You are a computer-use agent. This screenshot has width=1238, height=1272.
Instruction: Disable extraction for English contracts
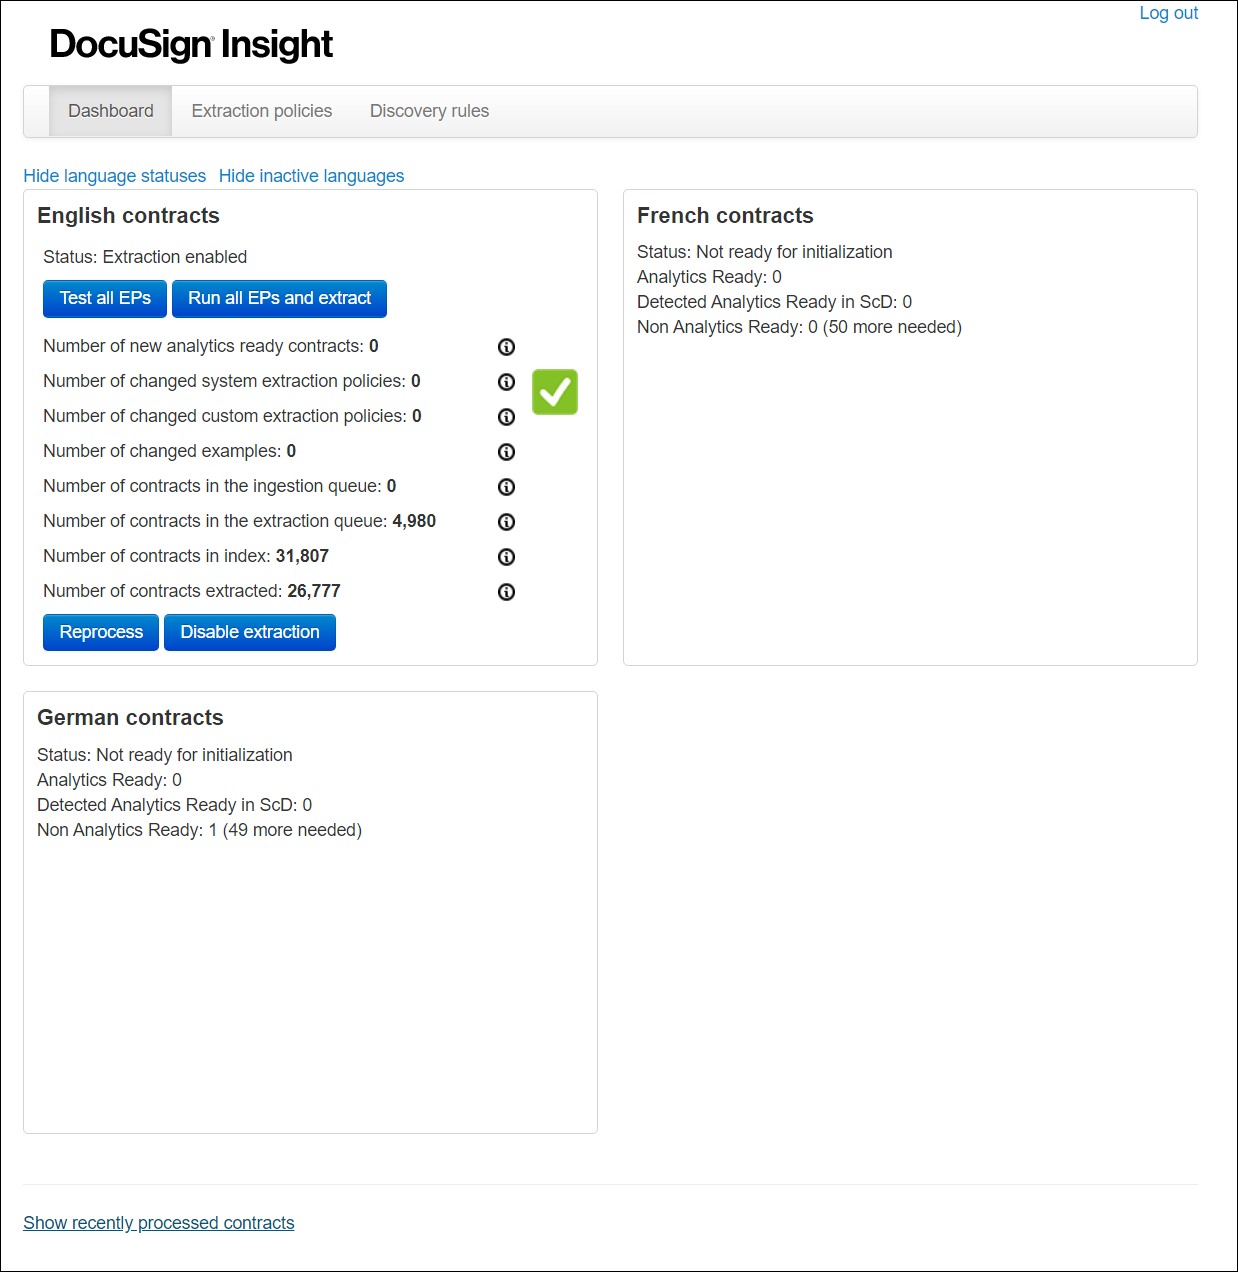coord(249,632)
